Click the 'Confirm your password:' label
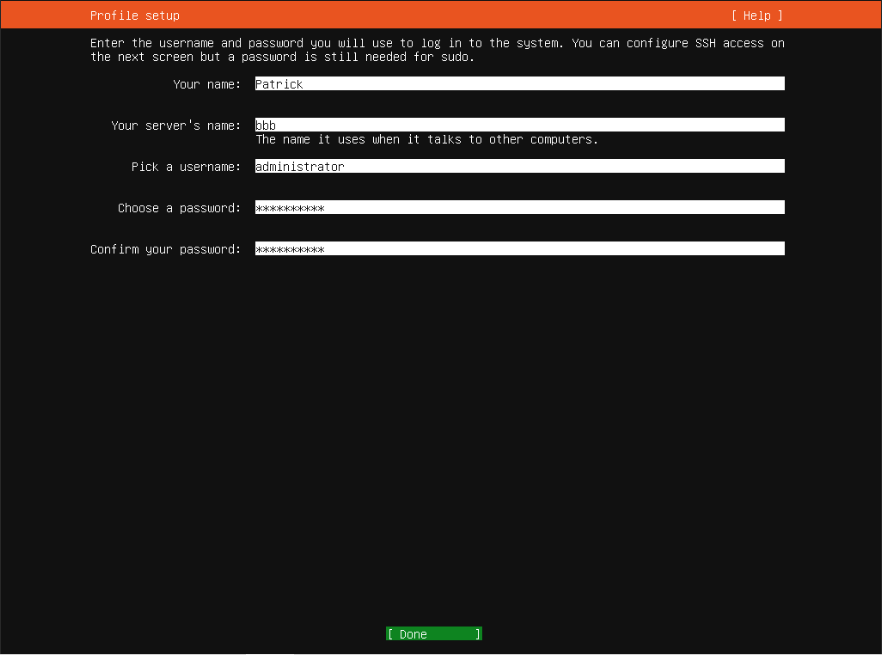Screen dimensions: 882x655 coord(165,249)
